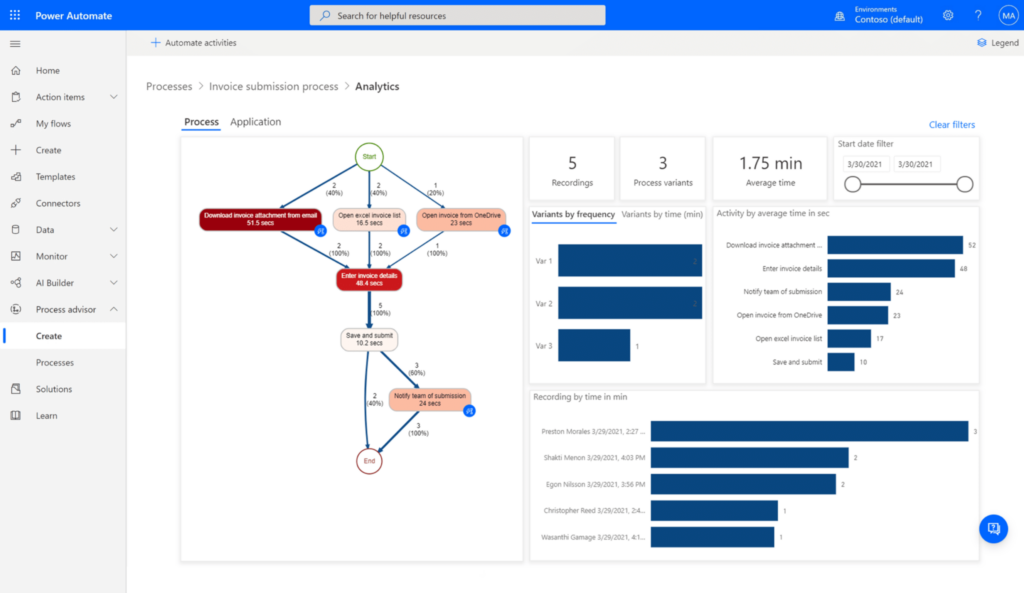Image resolution: width=1024 pixels, height=593 pixels.
Task: Click the Templates icon
Action: 16,176
